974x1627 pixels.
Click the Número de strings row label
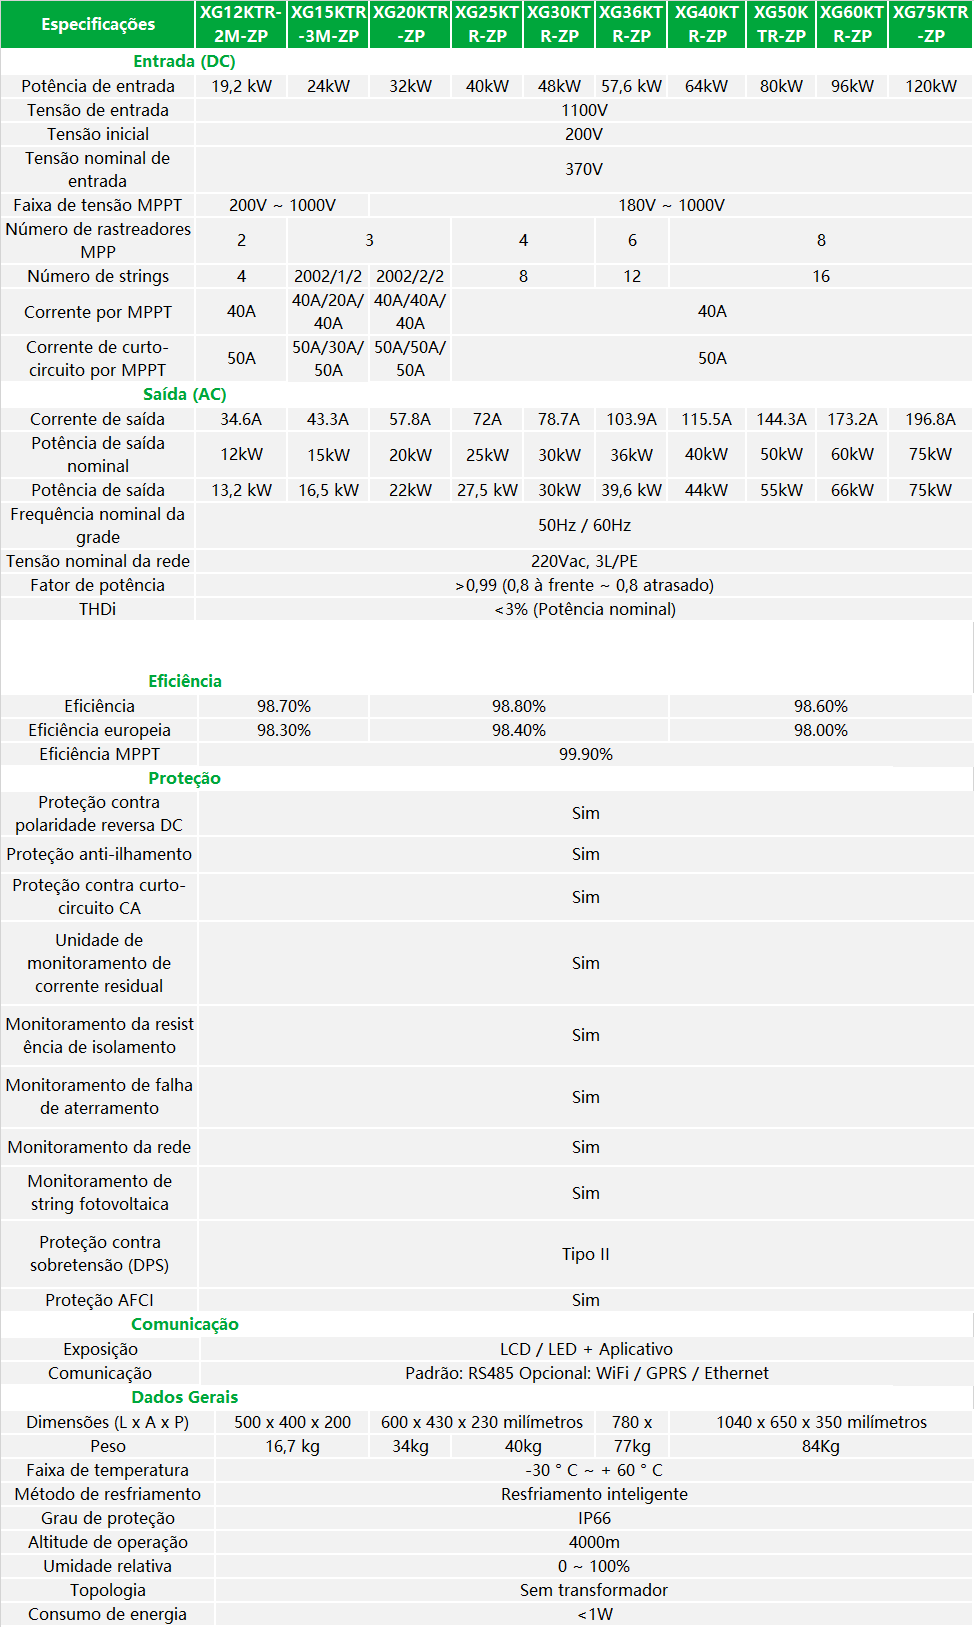tap(98, 276)
